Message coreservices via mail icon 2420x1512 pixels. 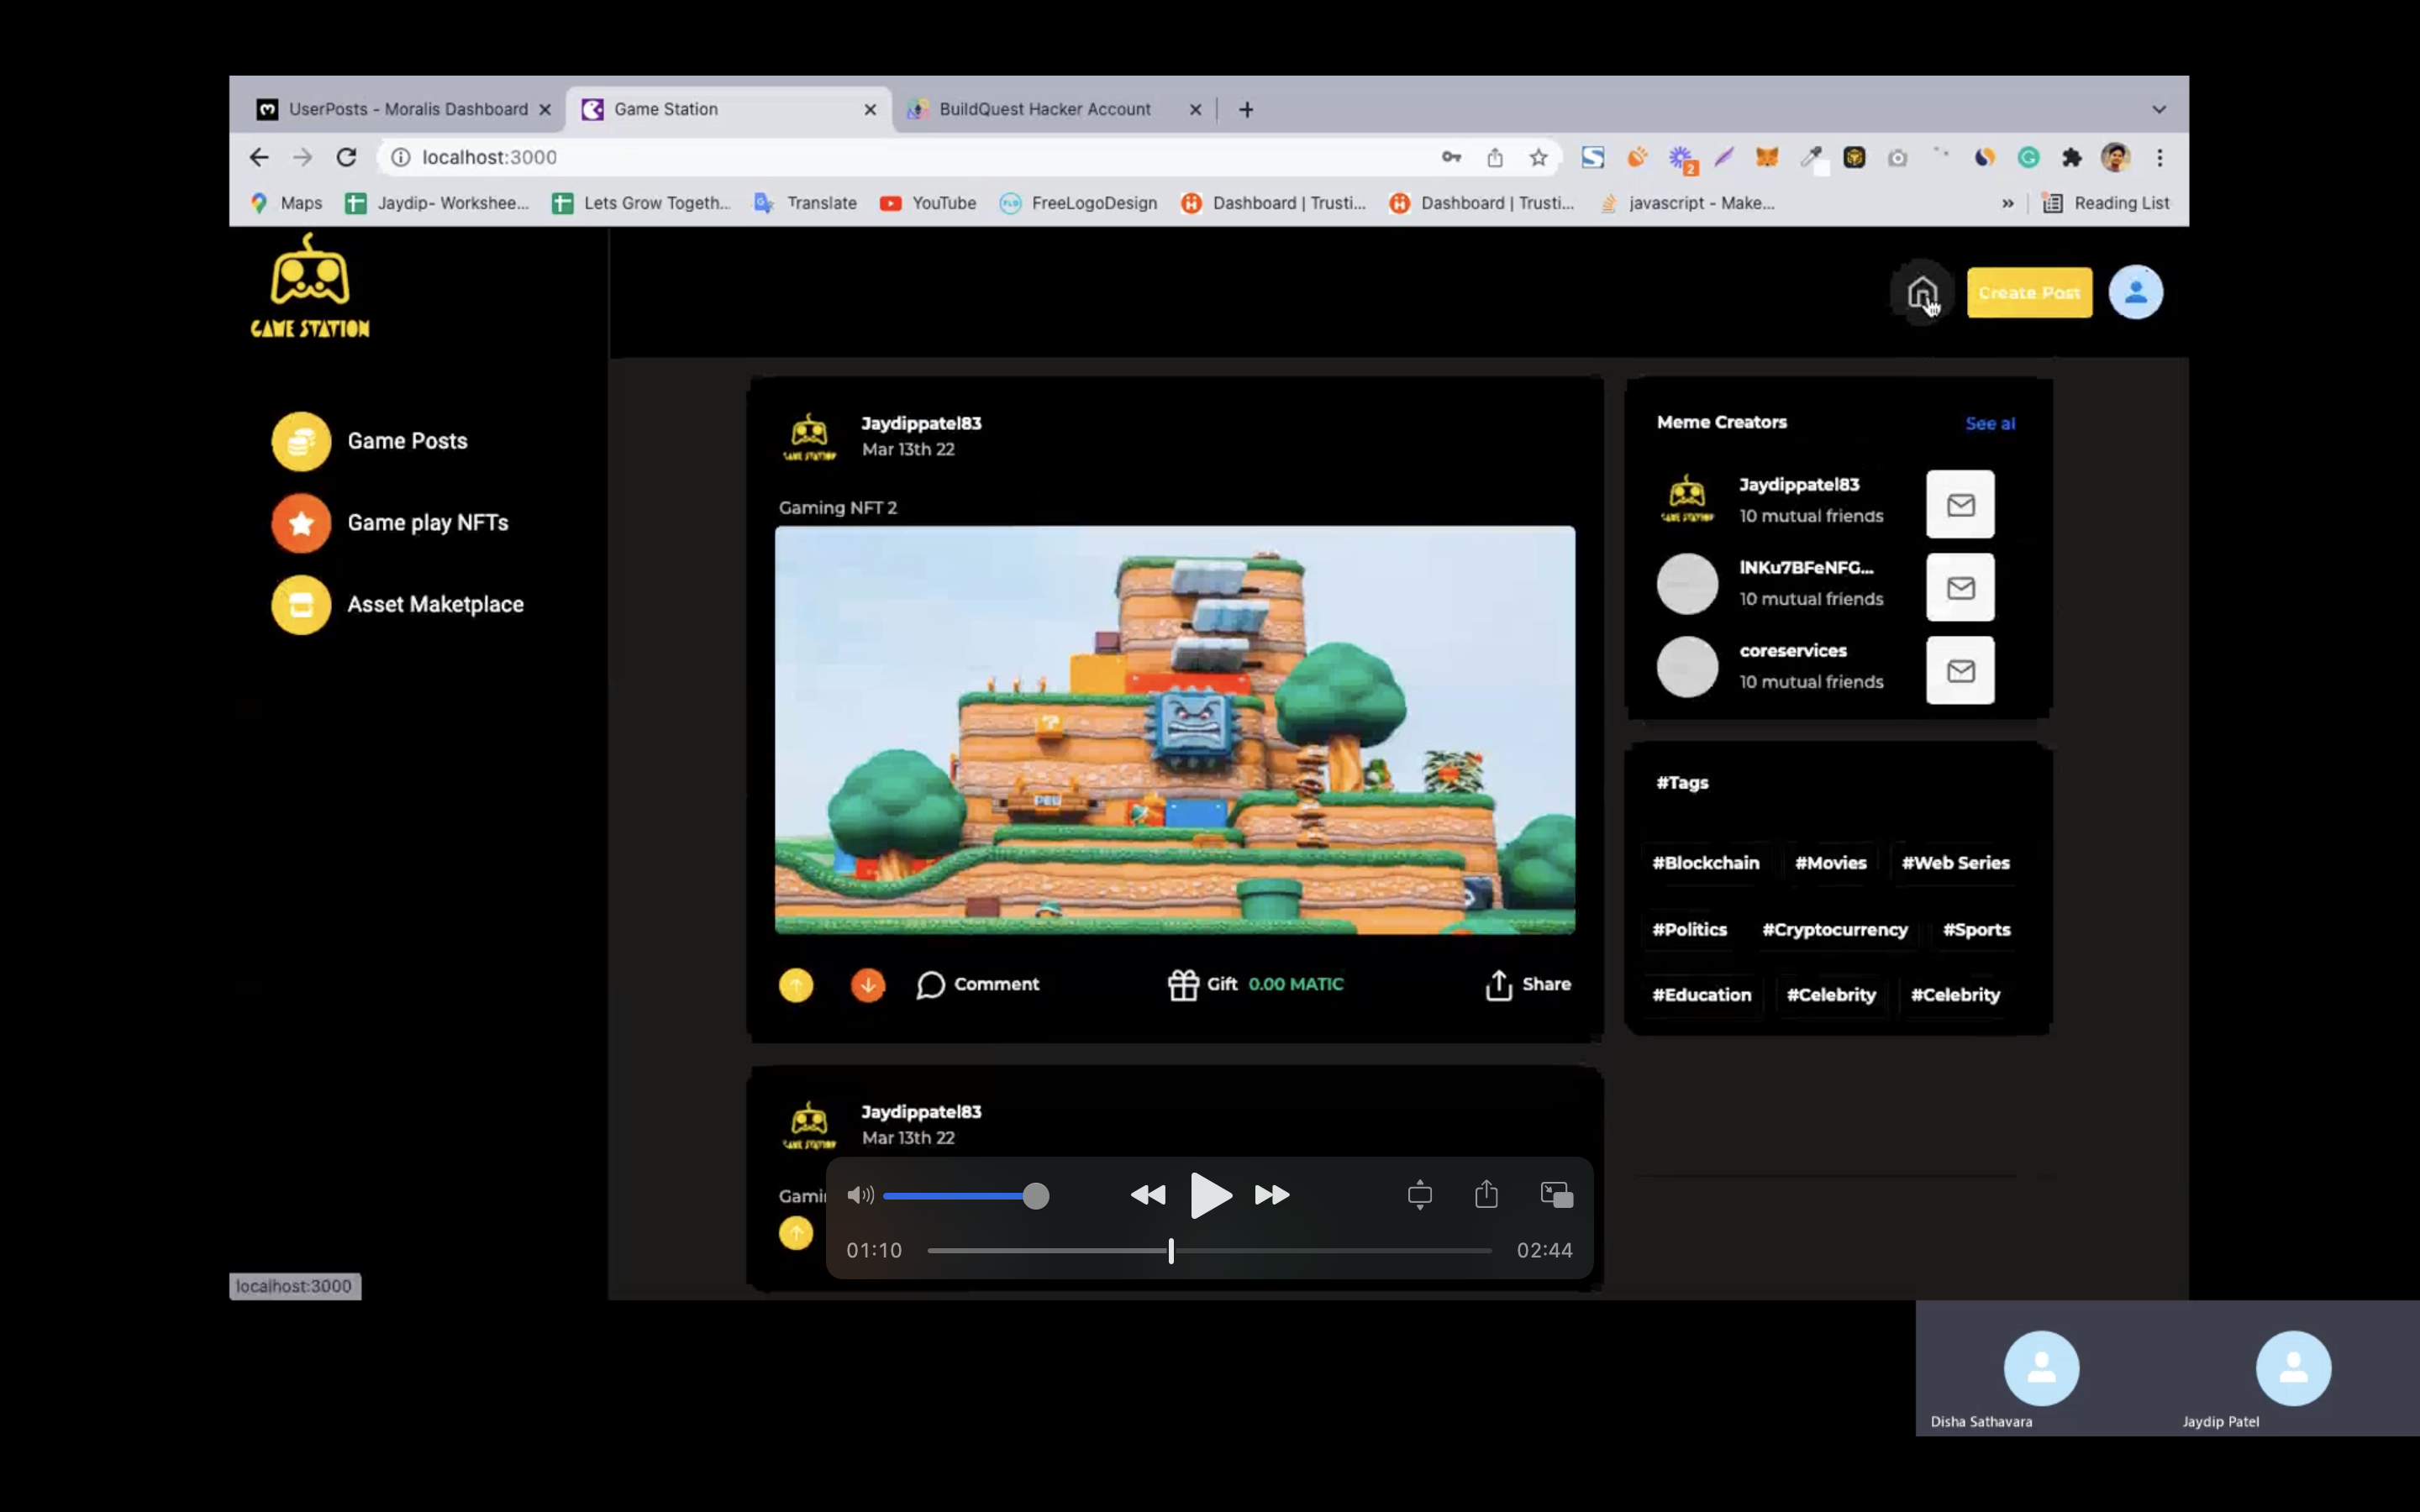(x=1960, y=671)
